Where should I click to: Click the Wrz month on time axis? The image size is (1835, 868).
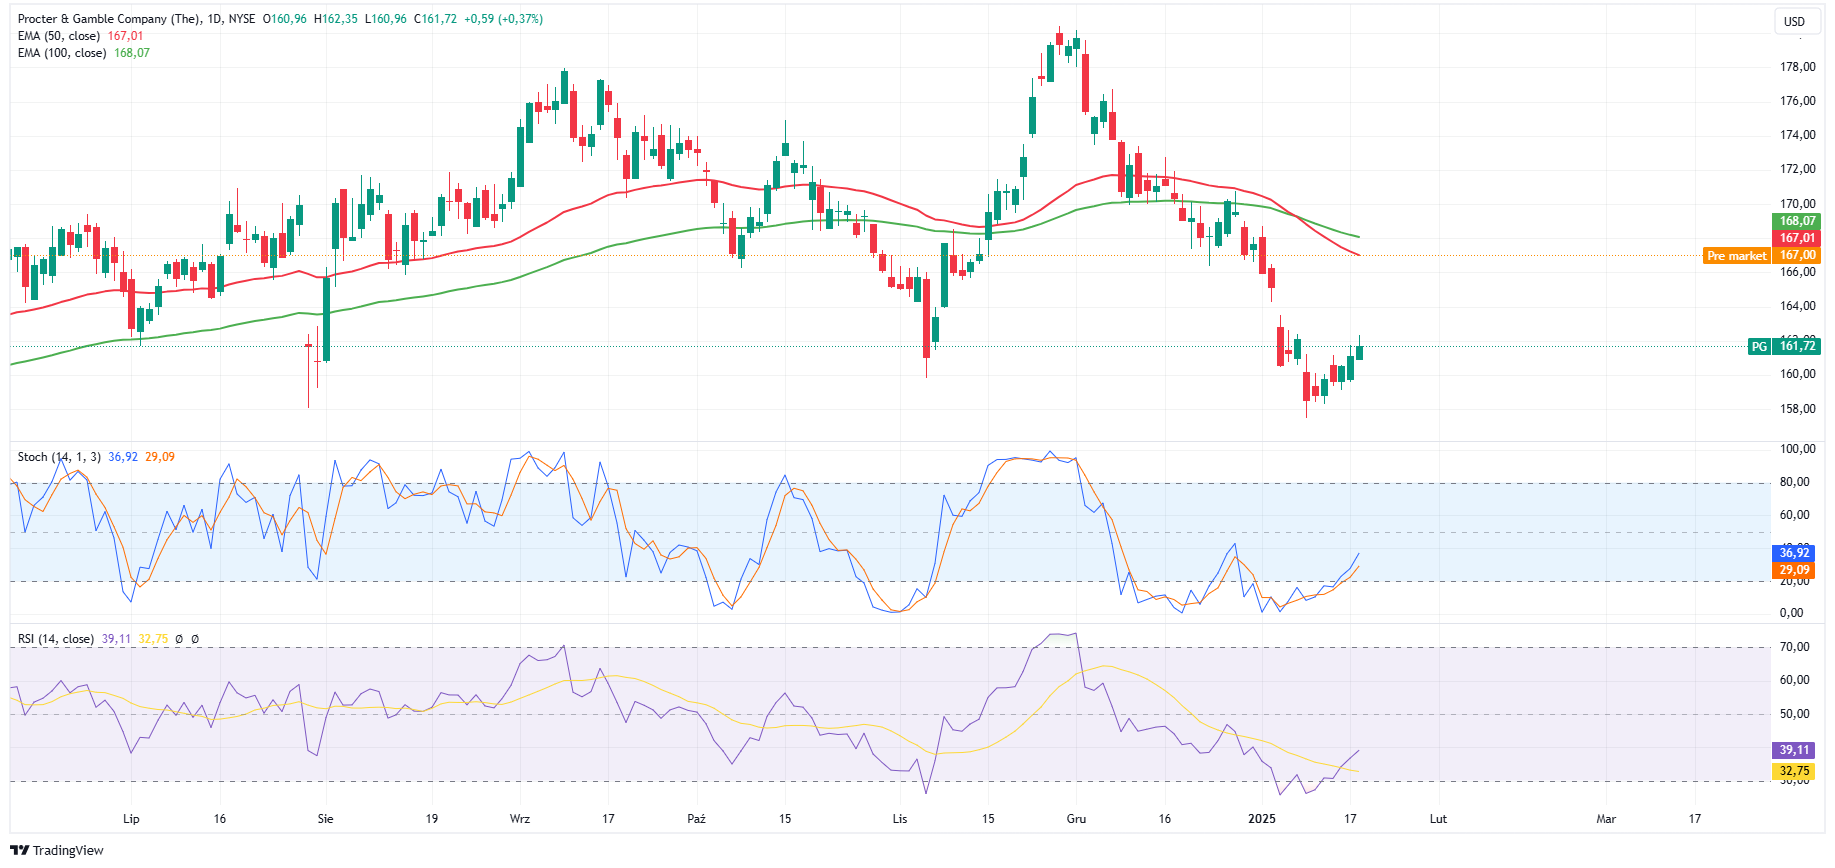(x=520, y=819)
